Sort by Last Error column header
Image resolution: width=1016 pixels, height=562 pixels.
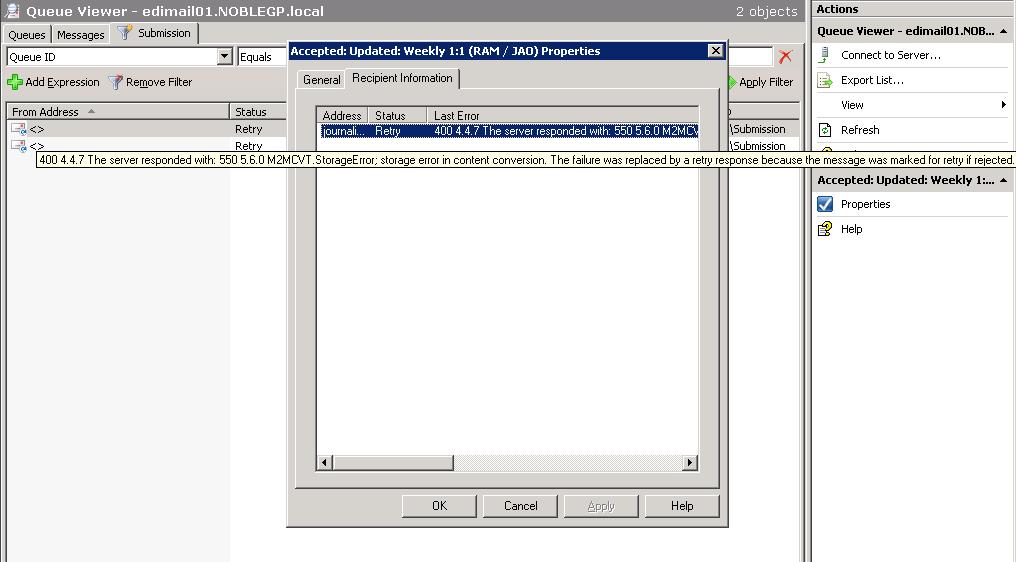pyautogui.click(x=562, y=115)
